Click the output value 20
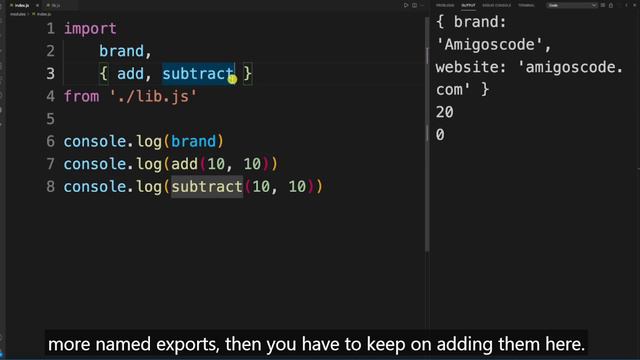This screenshot has height=360, width=640. tap(445, 112)
